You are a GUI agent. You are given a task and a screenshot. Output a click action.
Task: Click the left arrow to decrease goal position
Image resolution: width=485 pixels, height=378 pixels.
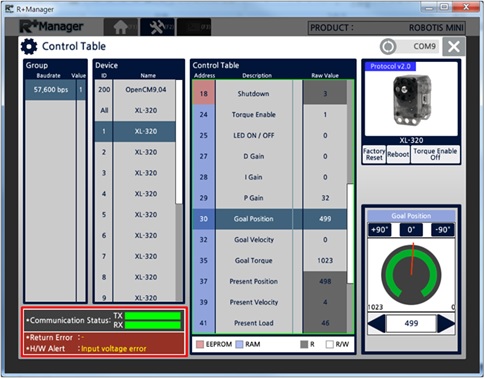tap(377, 323)
